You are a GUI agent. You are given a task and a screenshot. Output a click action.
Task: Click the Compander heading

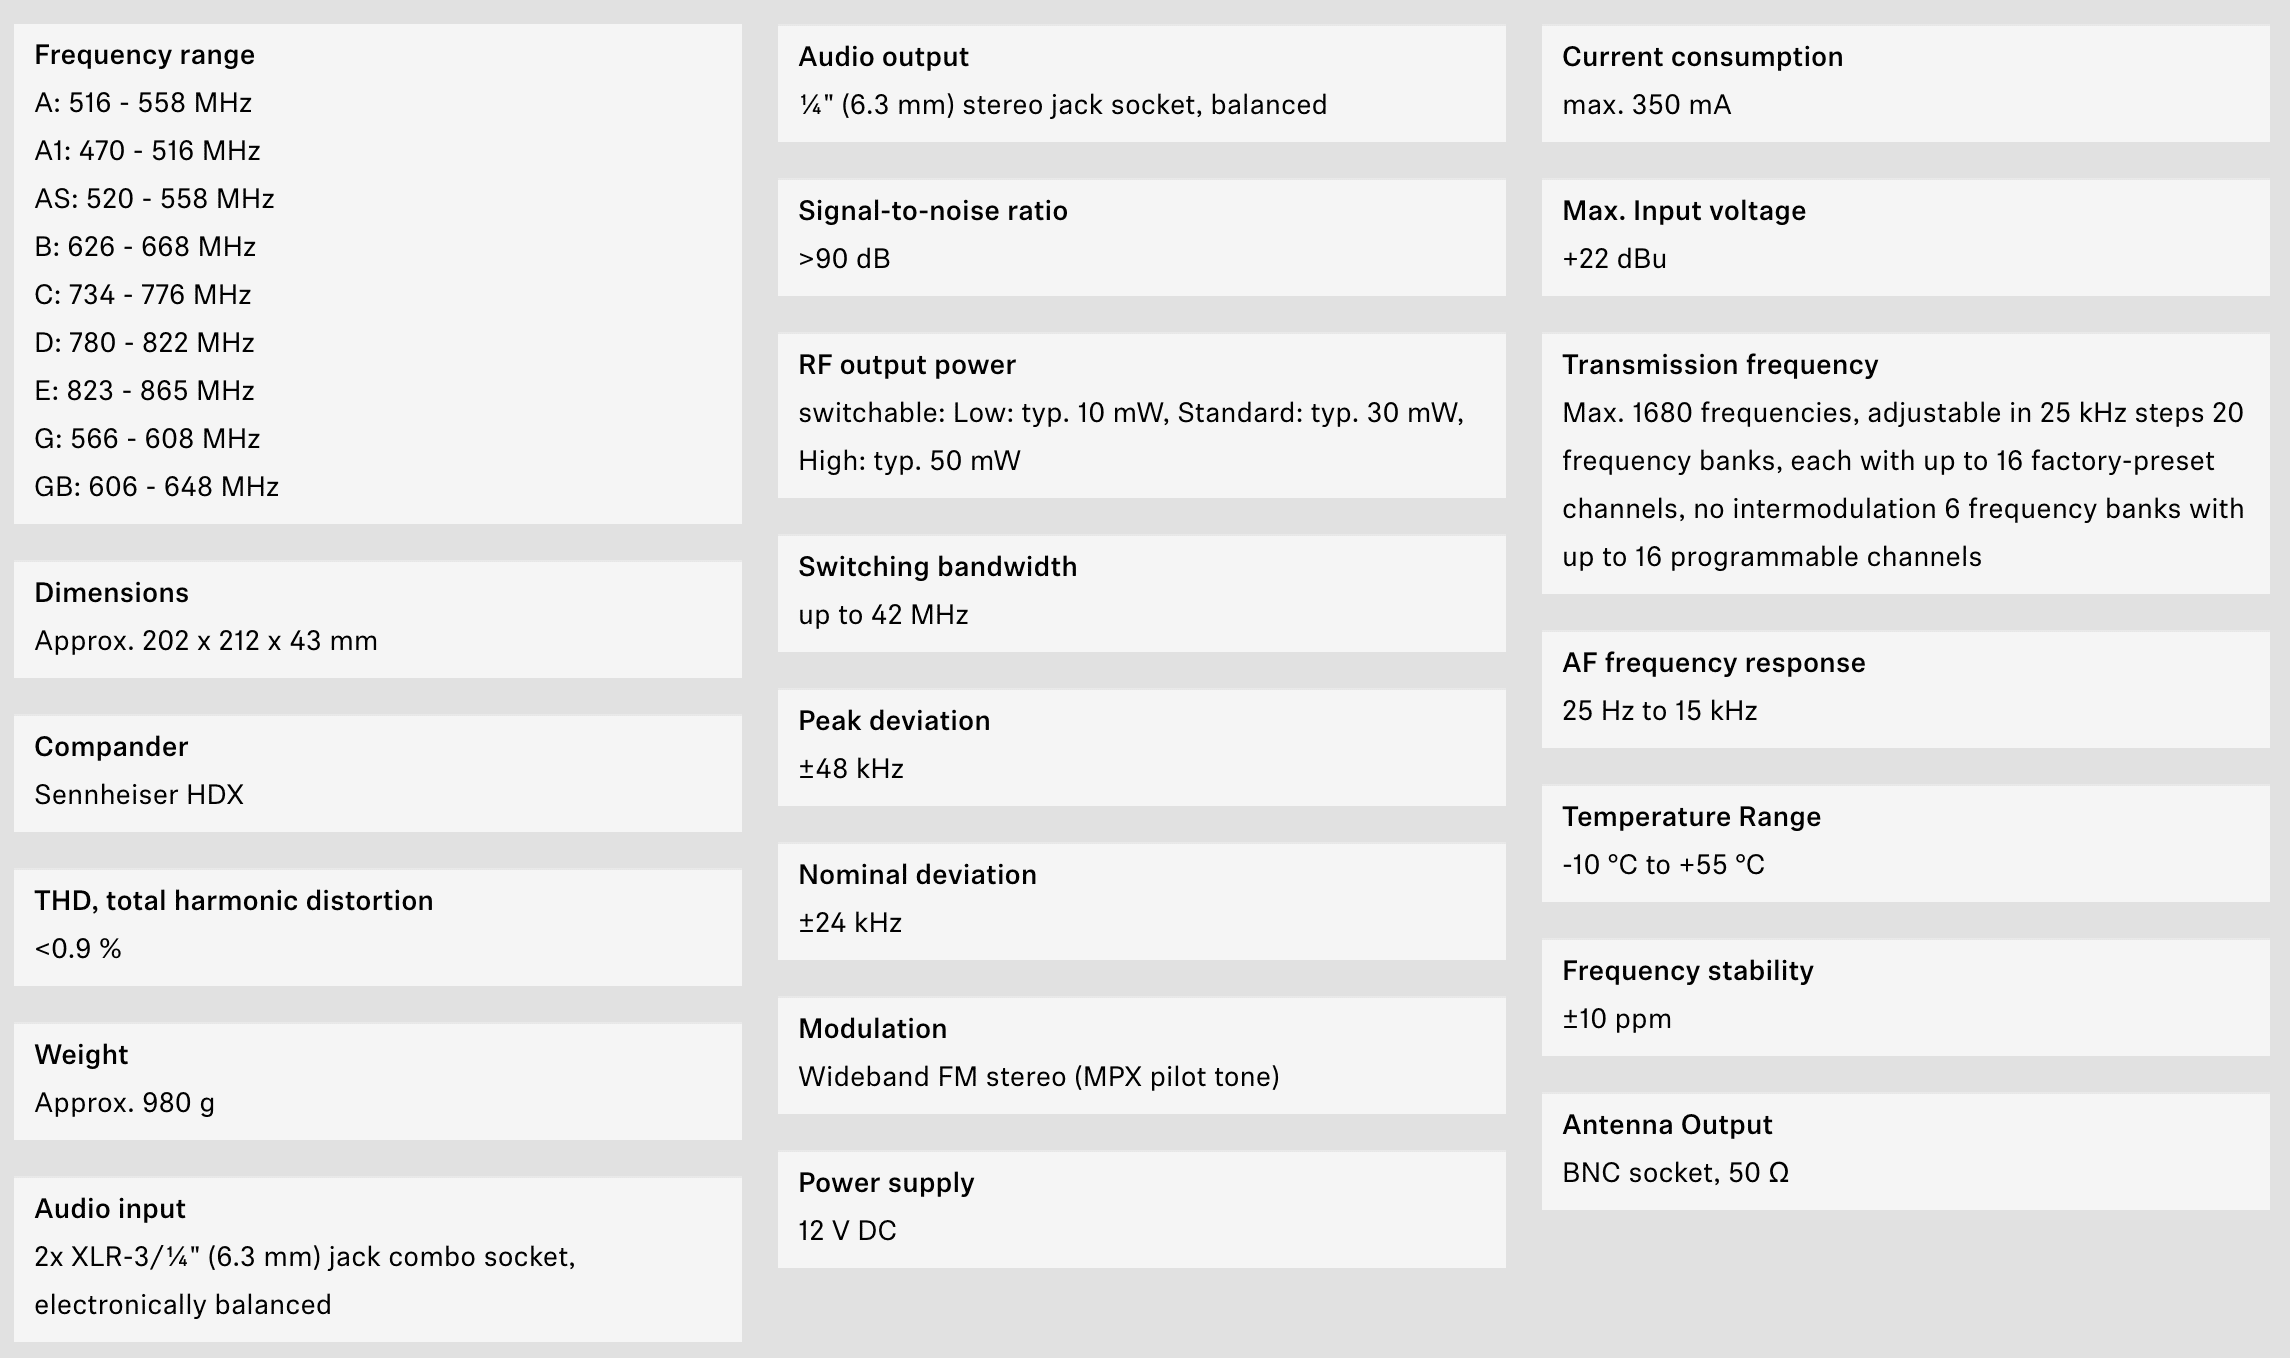pyautogui.click(x=111, y=747)
